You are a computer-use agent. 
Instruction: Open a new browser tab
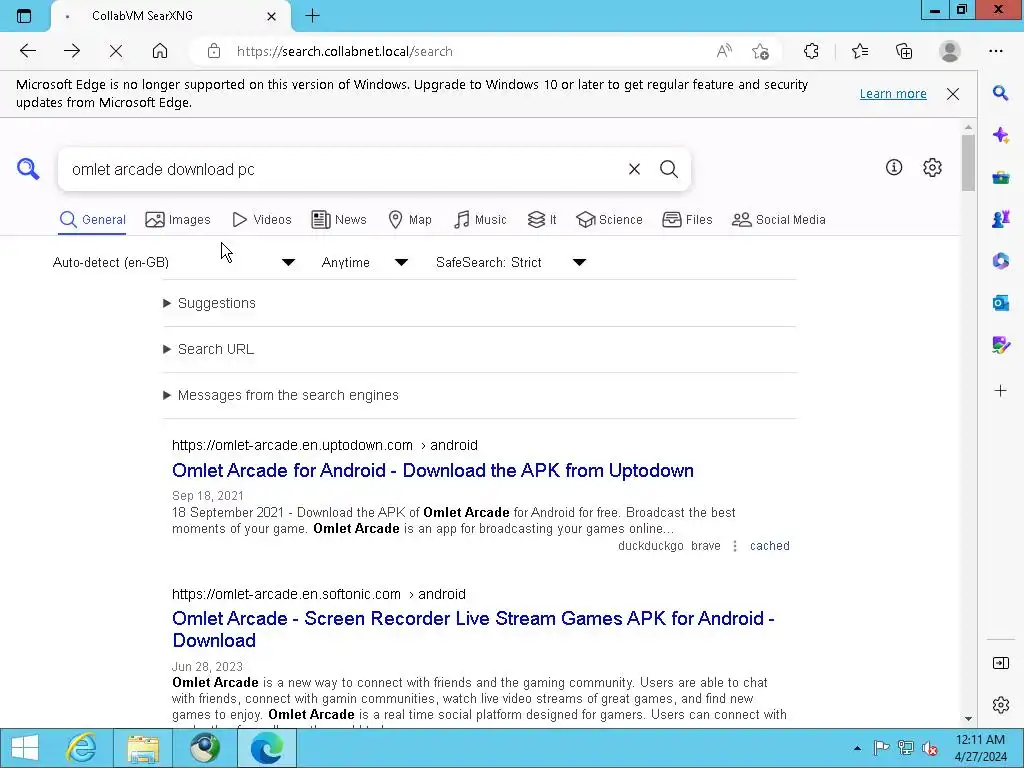(312, 16)
